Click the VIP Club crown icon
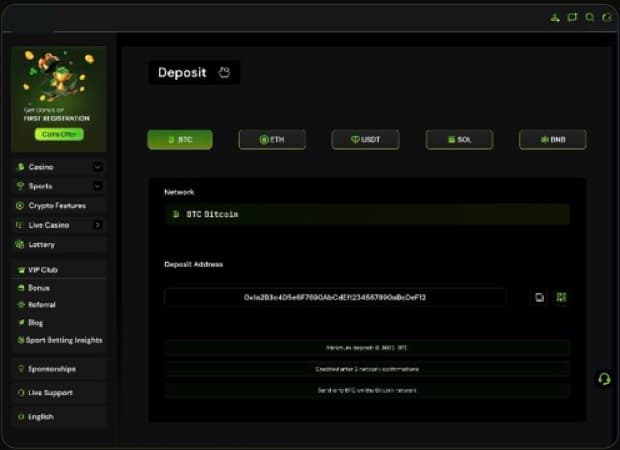 [x=21, y=270]
